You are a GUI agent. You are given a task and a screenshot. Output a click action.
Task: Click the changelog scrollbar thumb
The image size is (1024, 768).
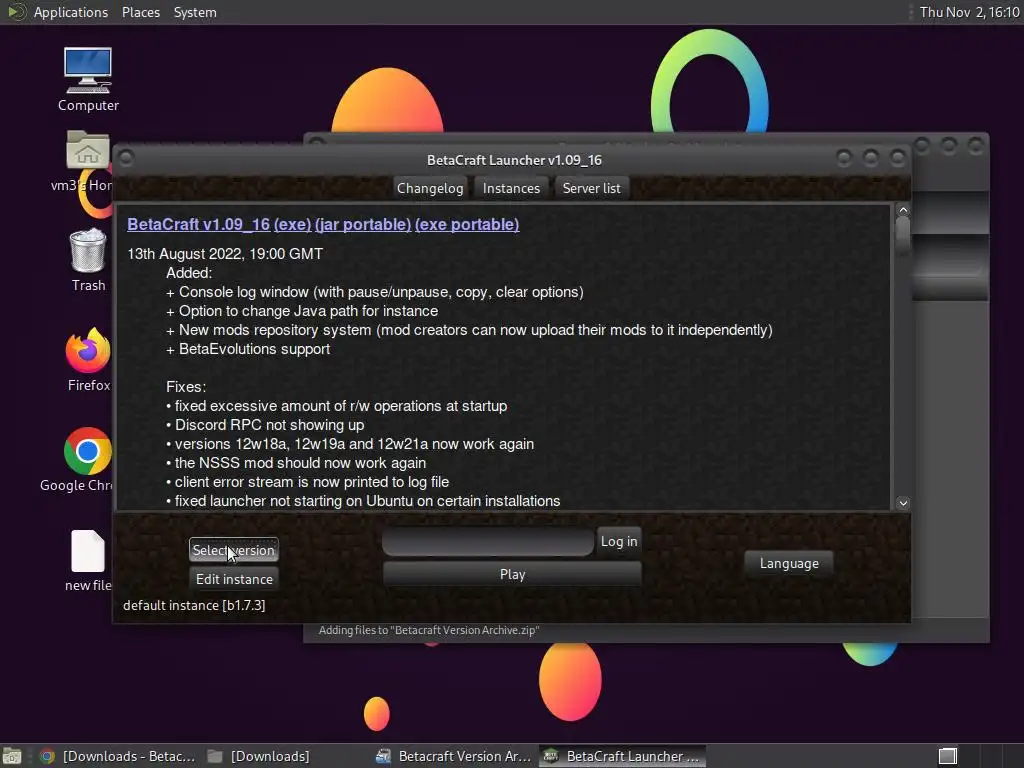point(903,234)
